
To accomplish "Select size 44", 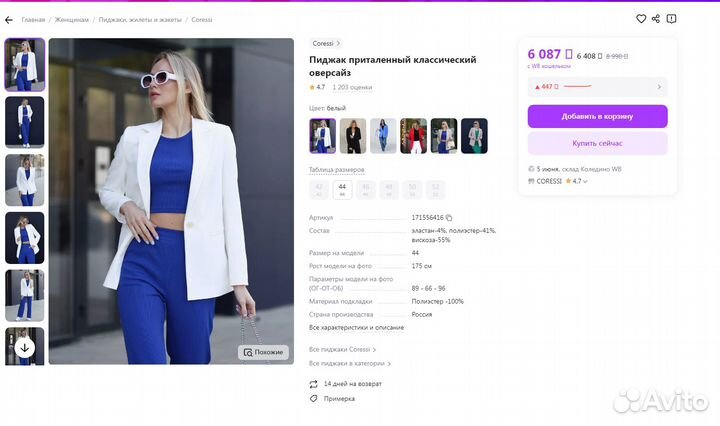I will [342, 189].
